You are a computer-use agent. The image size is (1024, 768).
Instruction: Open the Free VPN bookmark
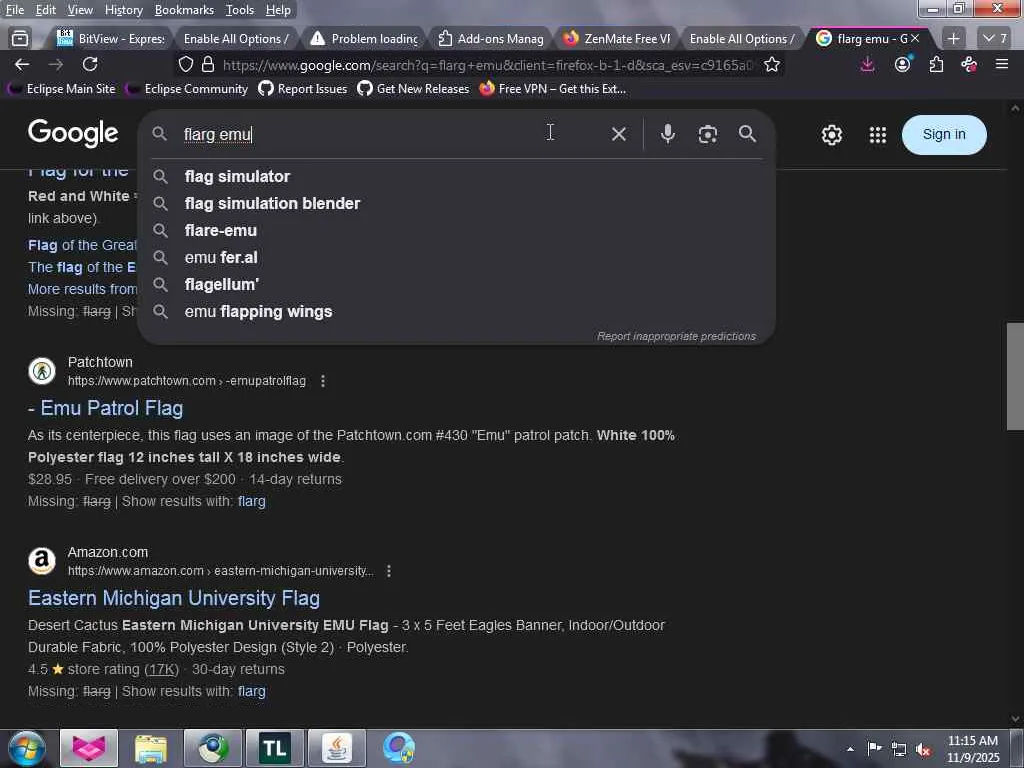click(552, 89)
